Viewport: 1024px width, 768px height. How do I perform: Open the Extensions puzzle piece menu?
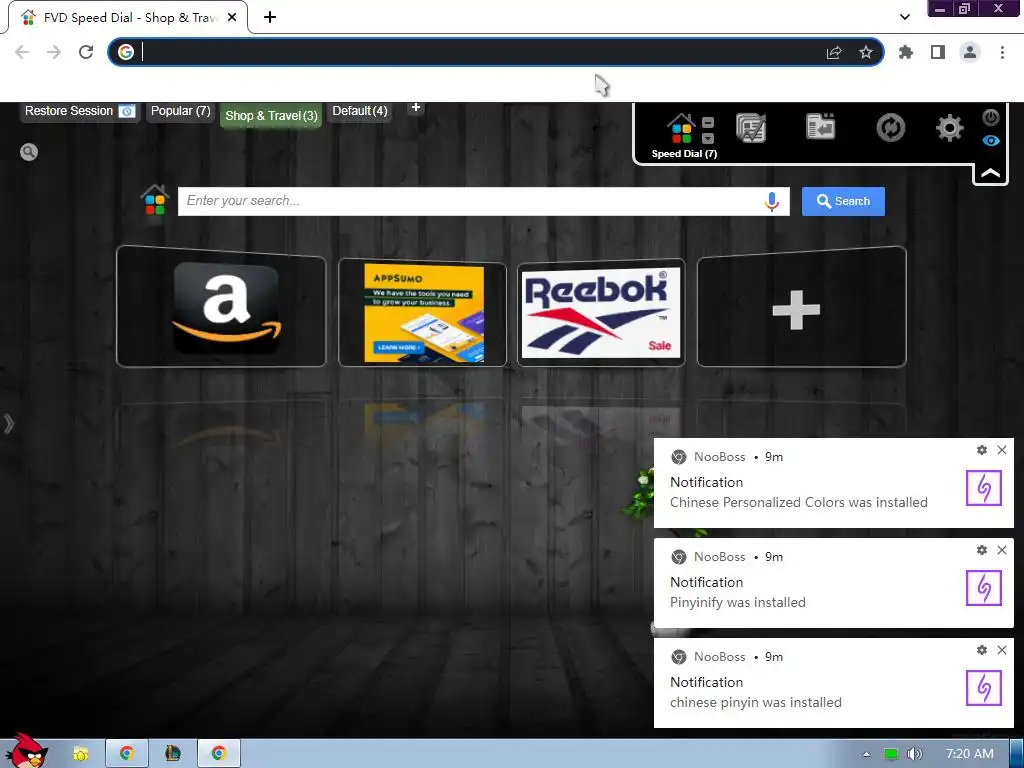(906, 52)
